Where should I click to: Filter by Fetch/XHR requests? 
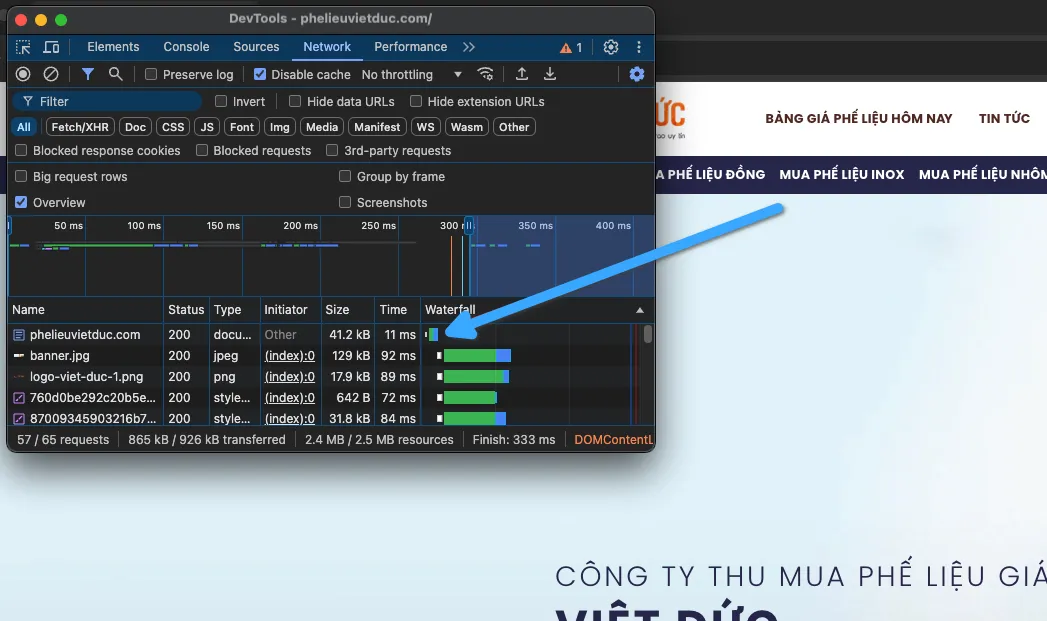pos(79,127)
